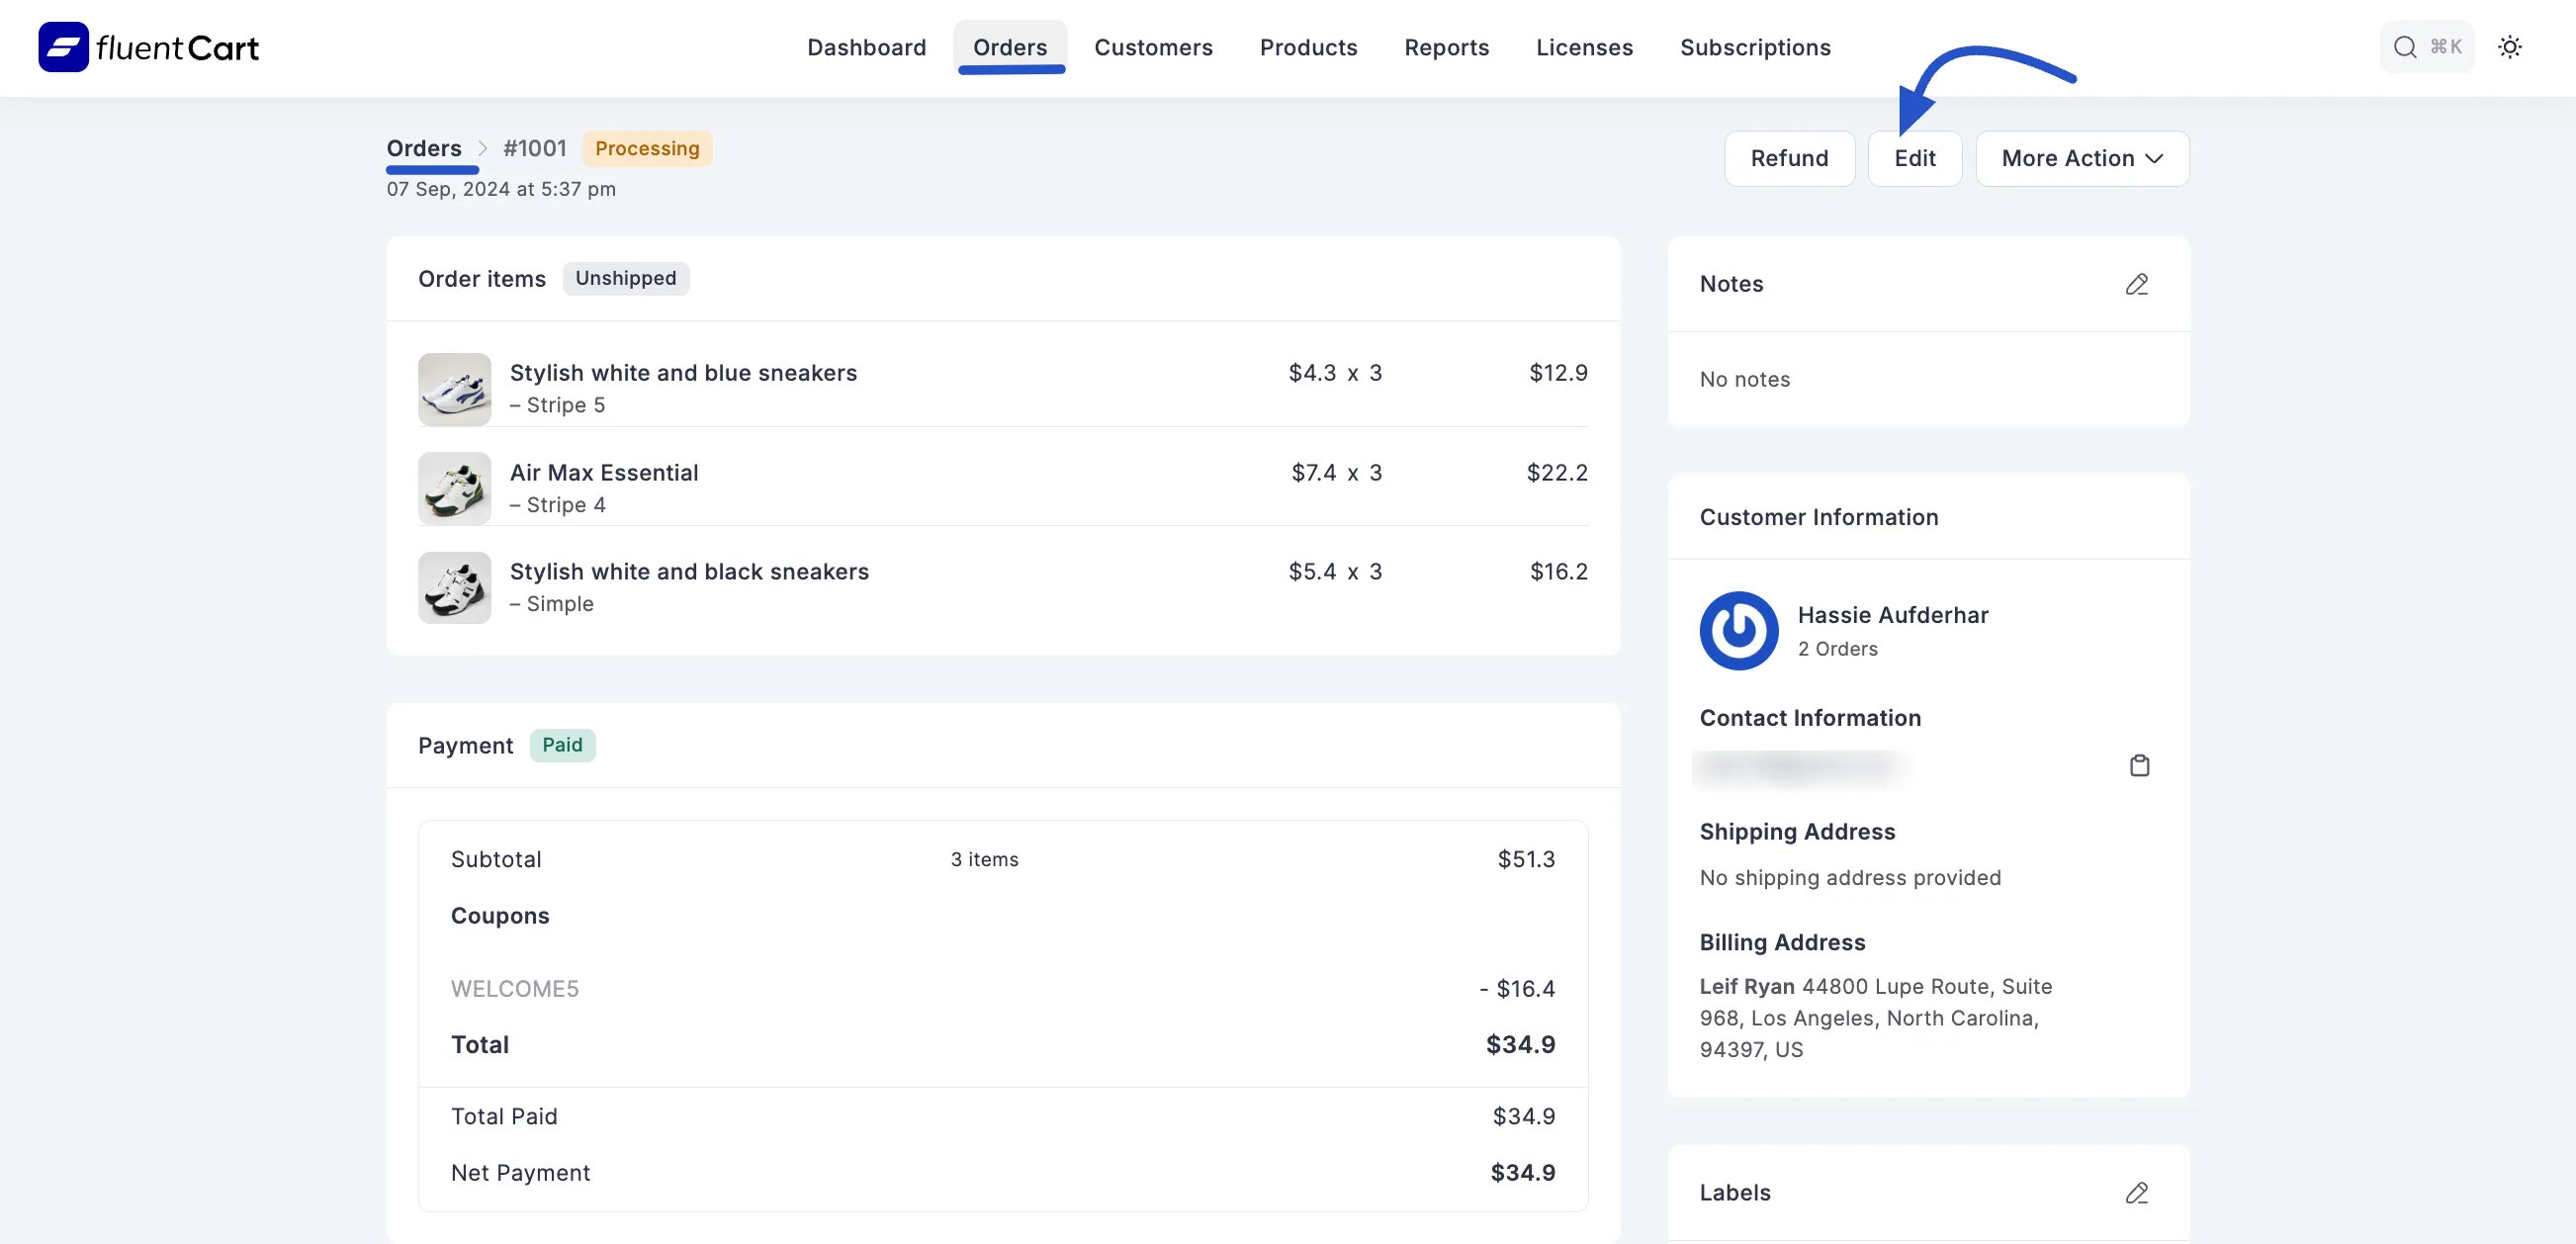Open the Air Max Essential product thumbnail
The height and width of the screenshot is (1244, 2576).
point(454,488)
